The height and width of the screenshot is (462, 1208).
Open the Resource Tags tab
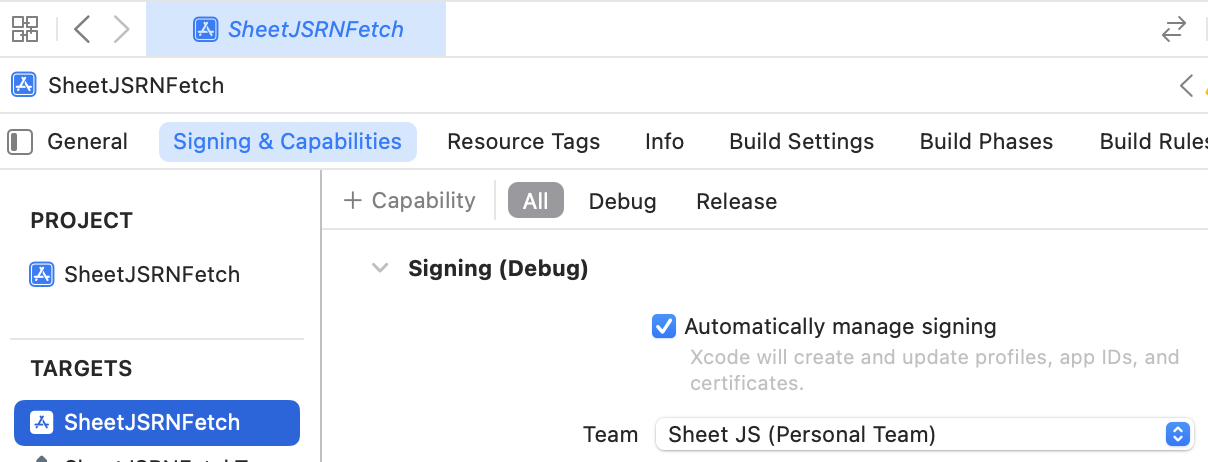(523, 142)
